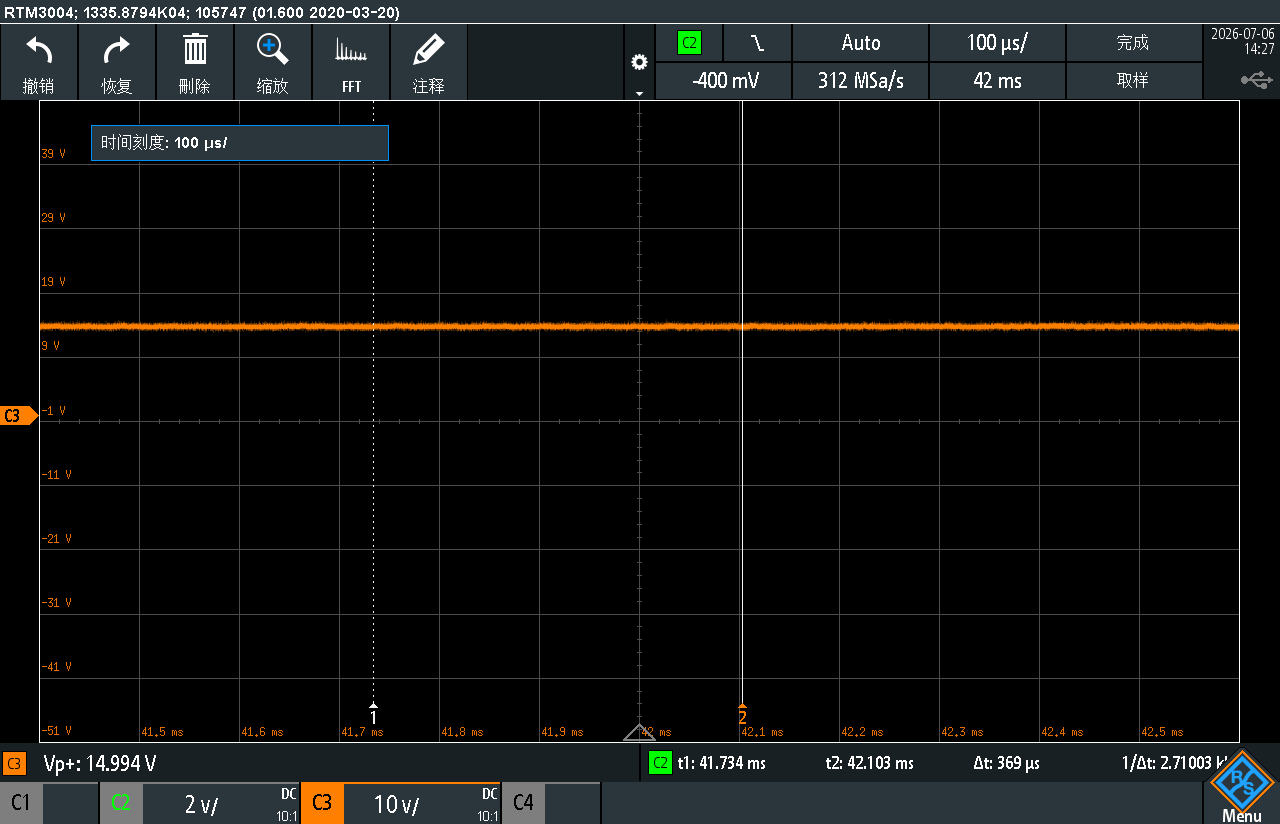
Task: Toggle channel C2 at 2 V/
Action: pos(200,802)
